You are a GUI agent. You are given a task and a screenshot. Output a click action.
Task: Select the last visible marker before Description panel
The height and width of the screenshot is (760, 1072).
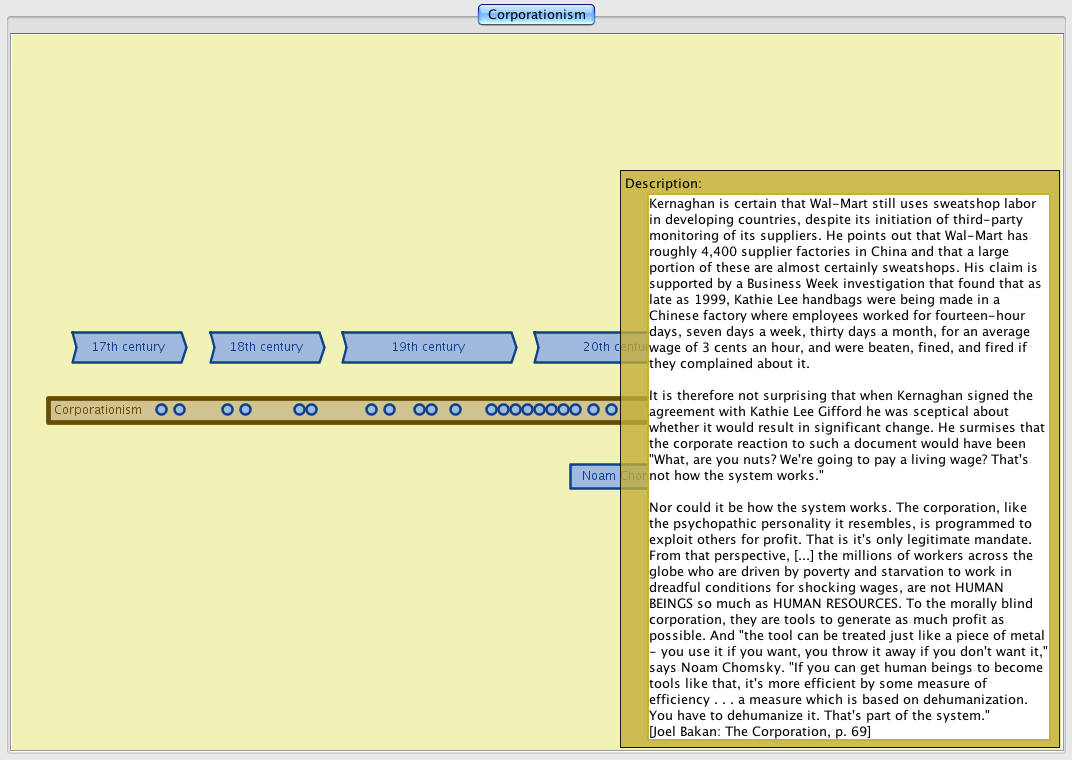pos(611,410)
